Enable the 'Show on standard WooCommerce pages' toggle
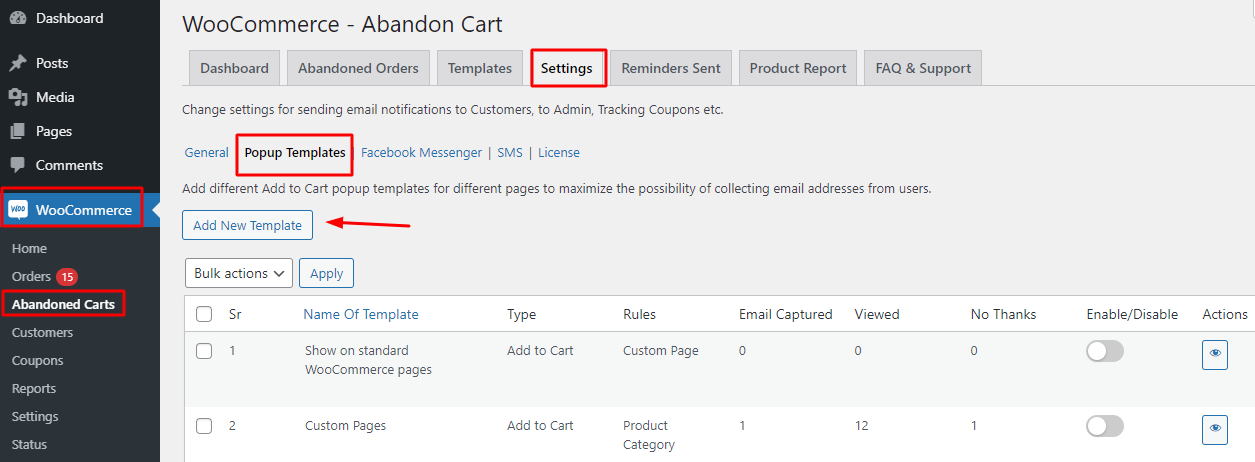The height and width of the screenshot is (462, 1255). click(1105, 351)
